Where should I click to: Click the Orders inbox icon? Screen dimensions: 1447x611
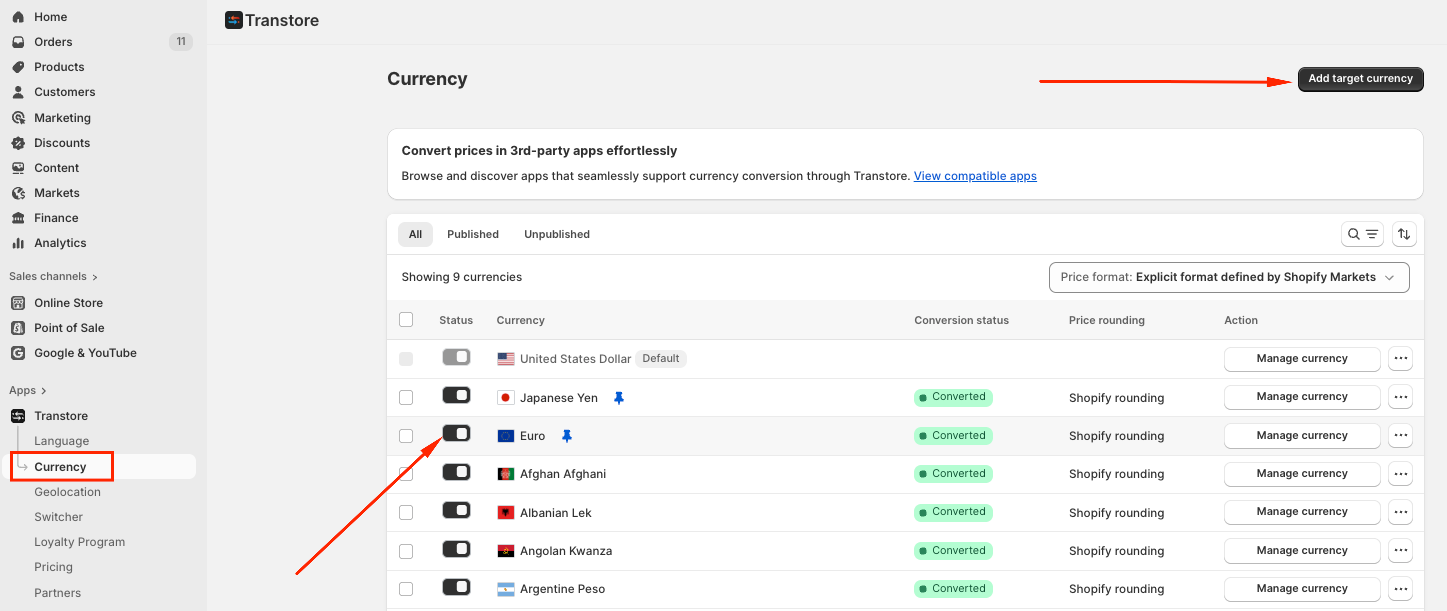point(18,42)
